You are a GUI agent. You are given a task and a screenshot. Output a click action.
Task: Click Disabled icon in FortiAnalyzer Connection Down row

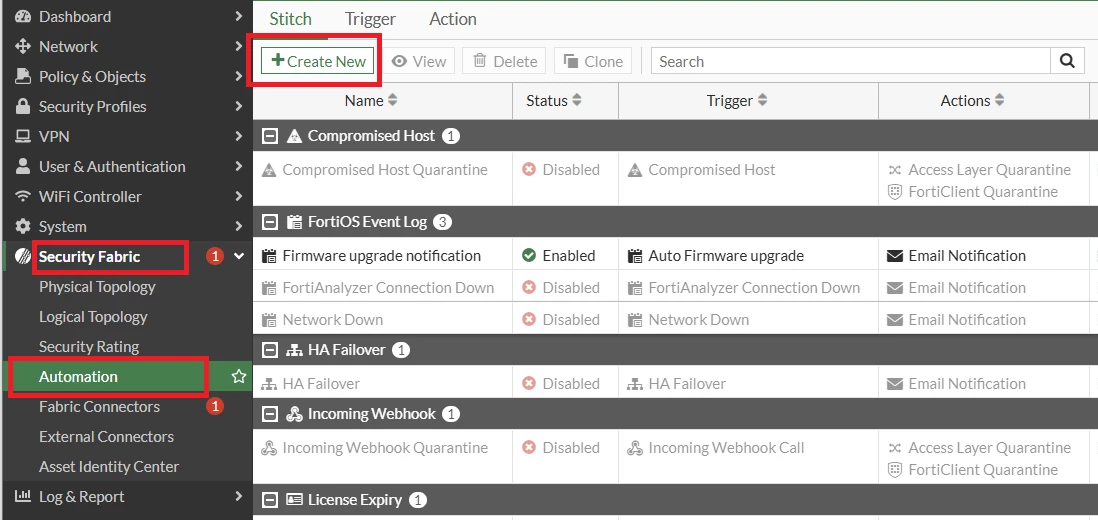coord(529,288)
